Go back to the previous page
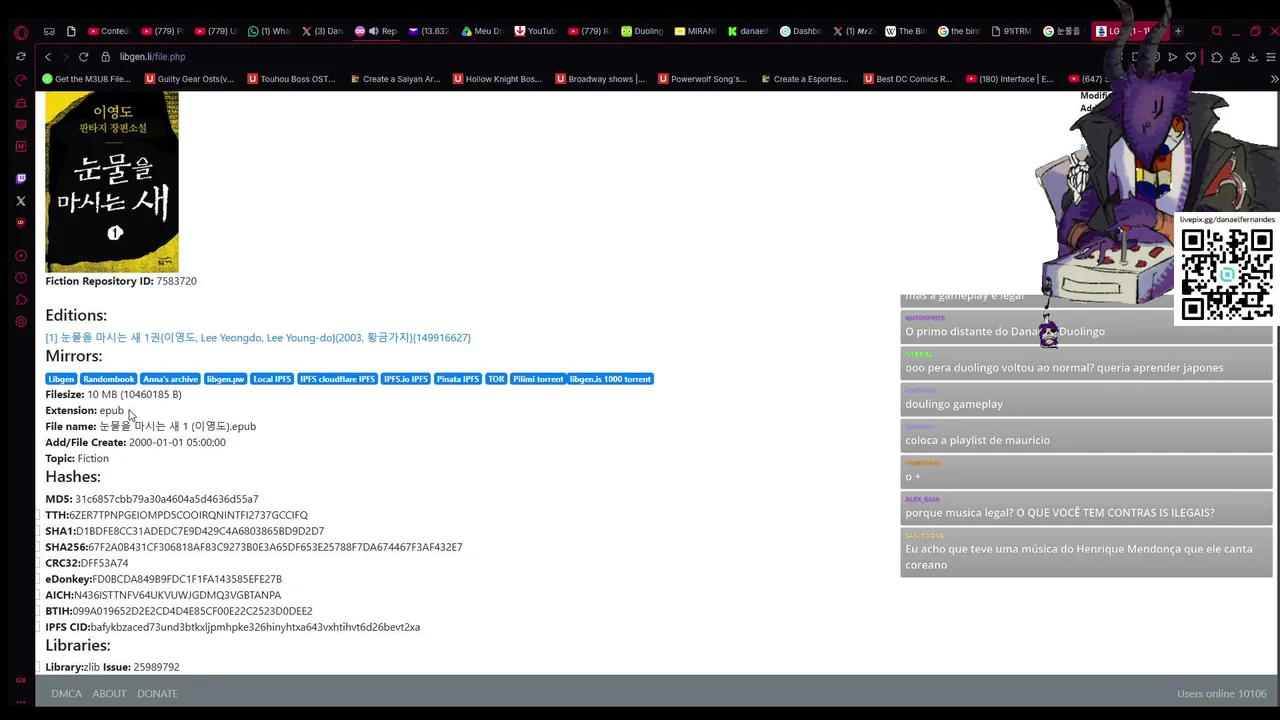1280x720 pixels. [48, 57]
